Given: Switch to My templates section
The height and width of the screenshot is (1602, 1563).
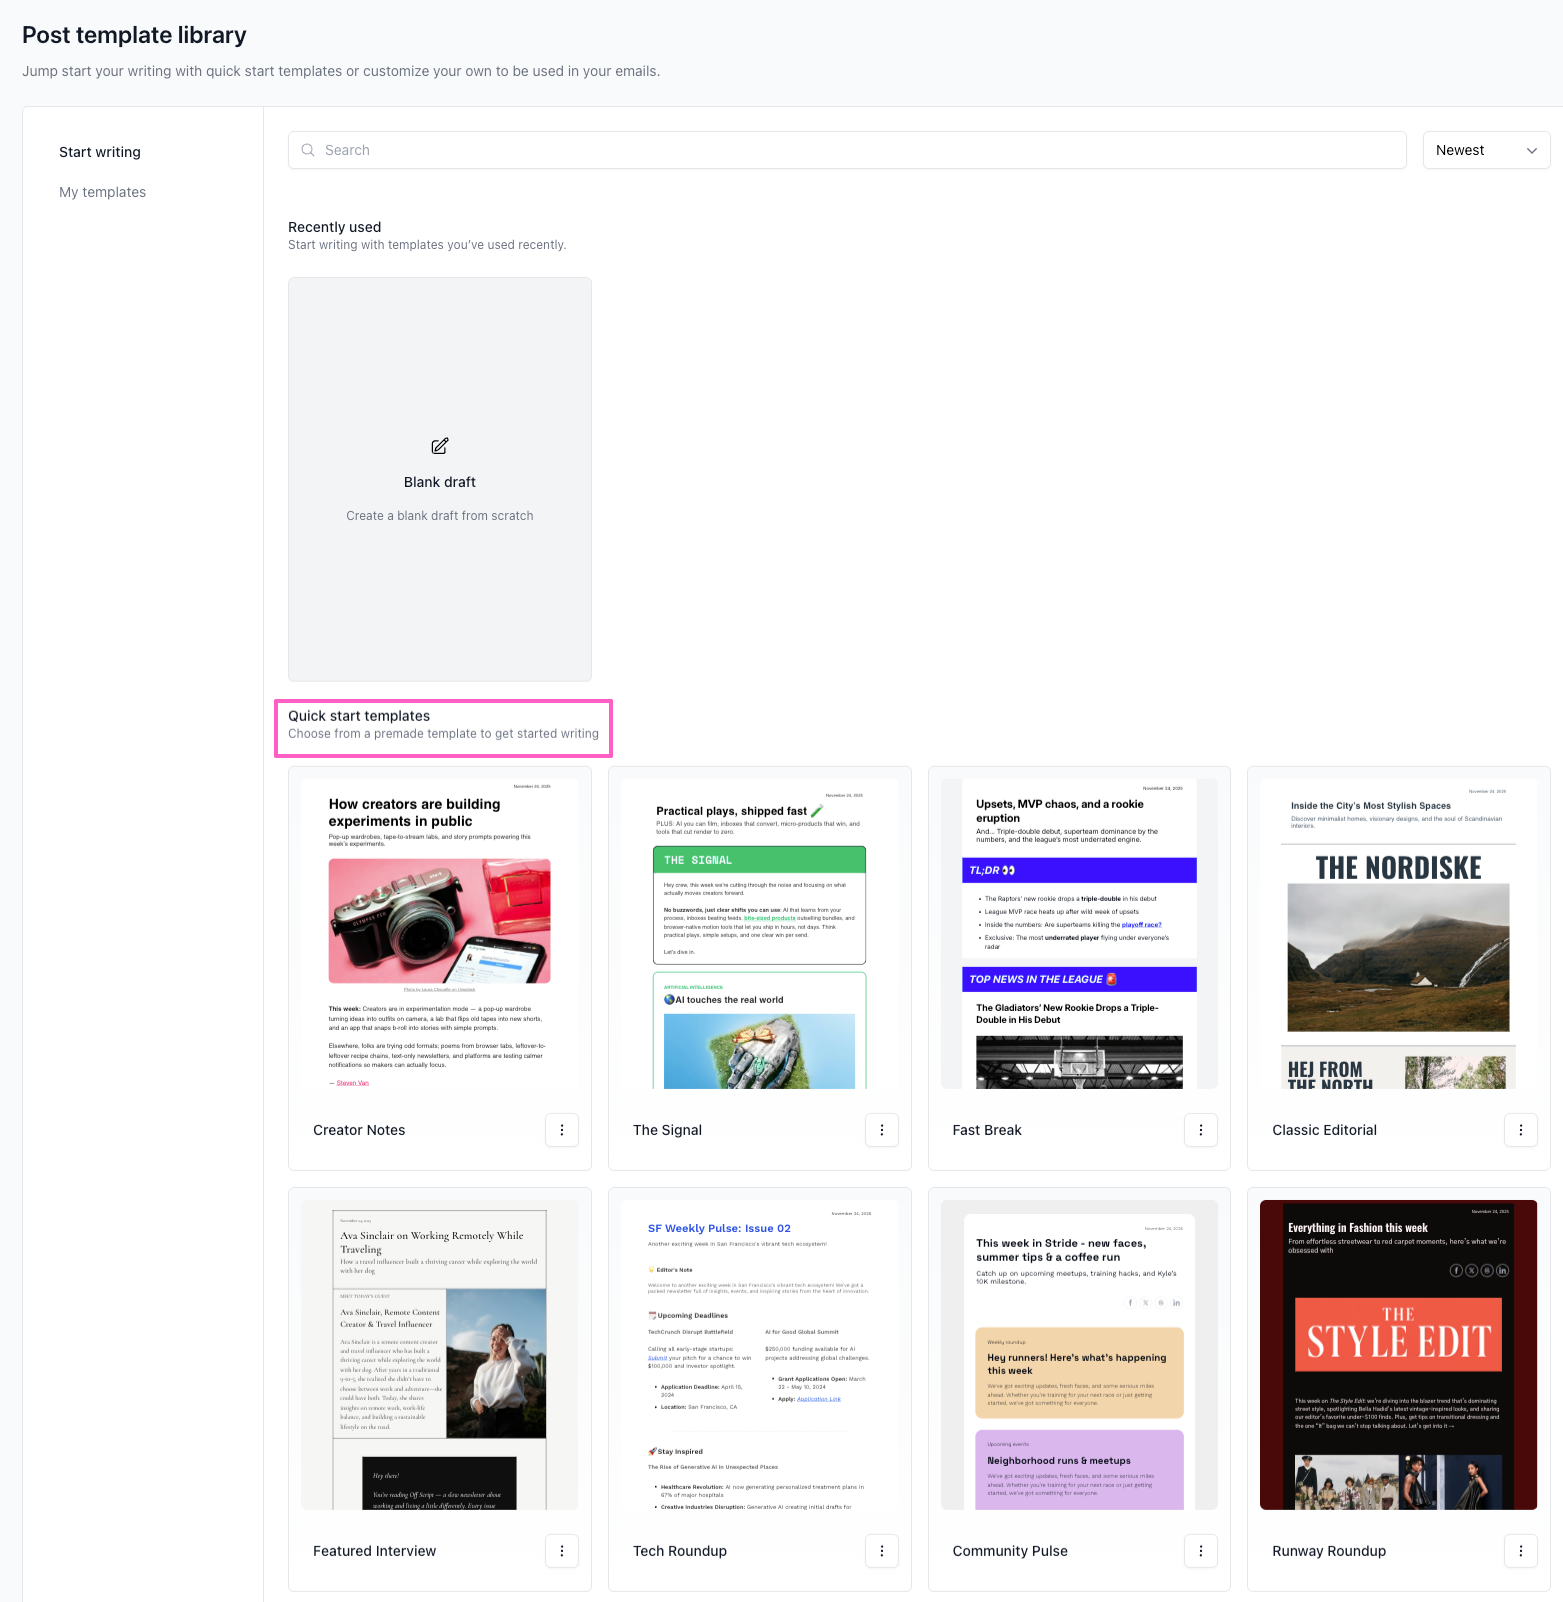Looking at the screenshot, I should click(x=102, y=192).
